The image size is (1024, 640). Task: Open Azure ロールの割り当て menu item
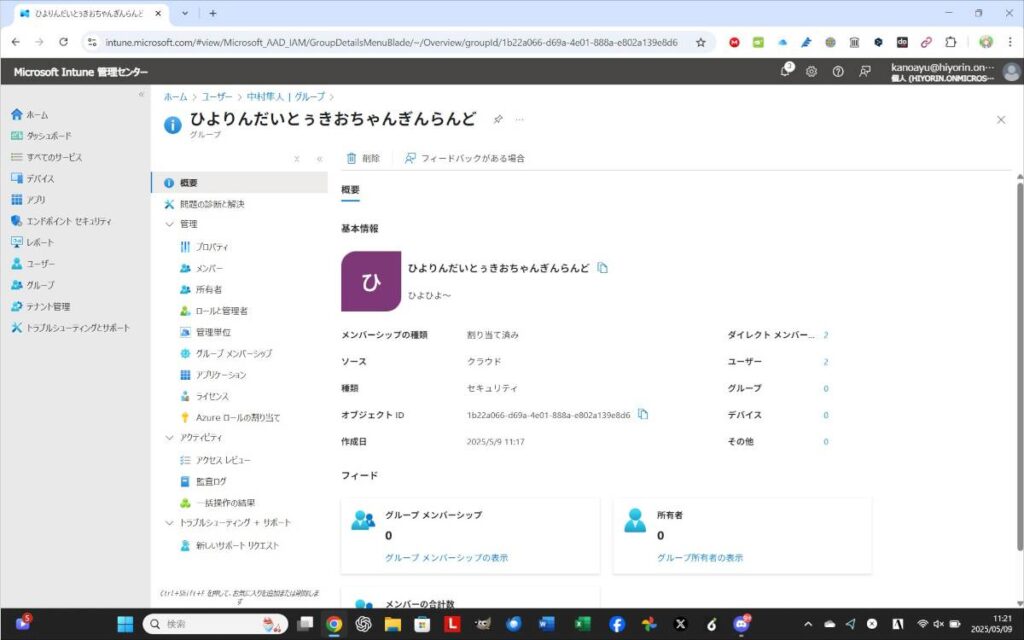pyautogui.click(x=230, y=417)
